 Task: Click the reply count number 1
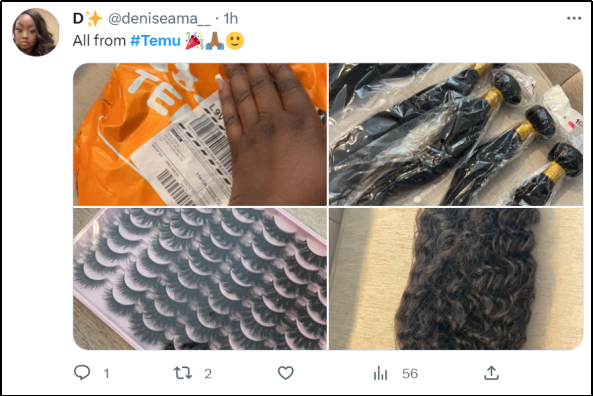point(107,374)
